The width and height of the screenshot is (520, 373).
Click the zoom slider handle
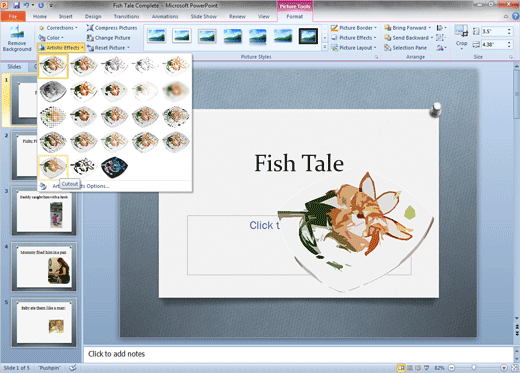tap(474, 368)
